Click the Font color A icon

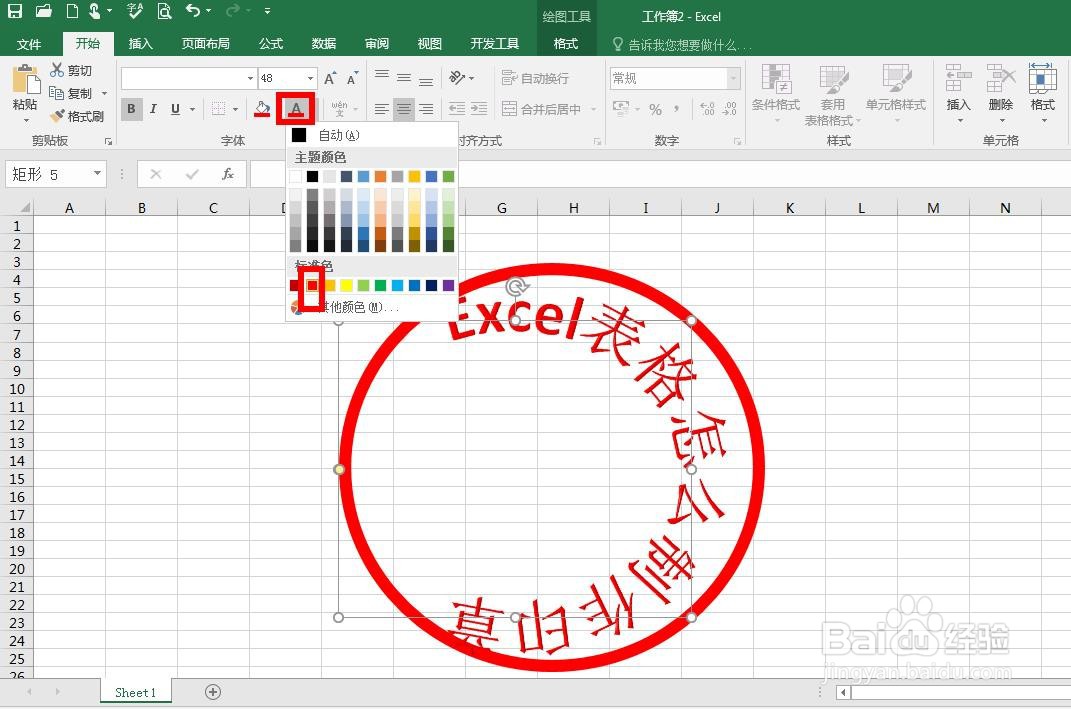coord(295,109)
